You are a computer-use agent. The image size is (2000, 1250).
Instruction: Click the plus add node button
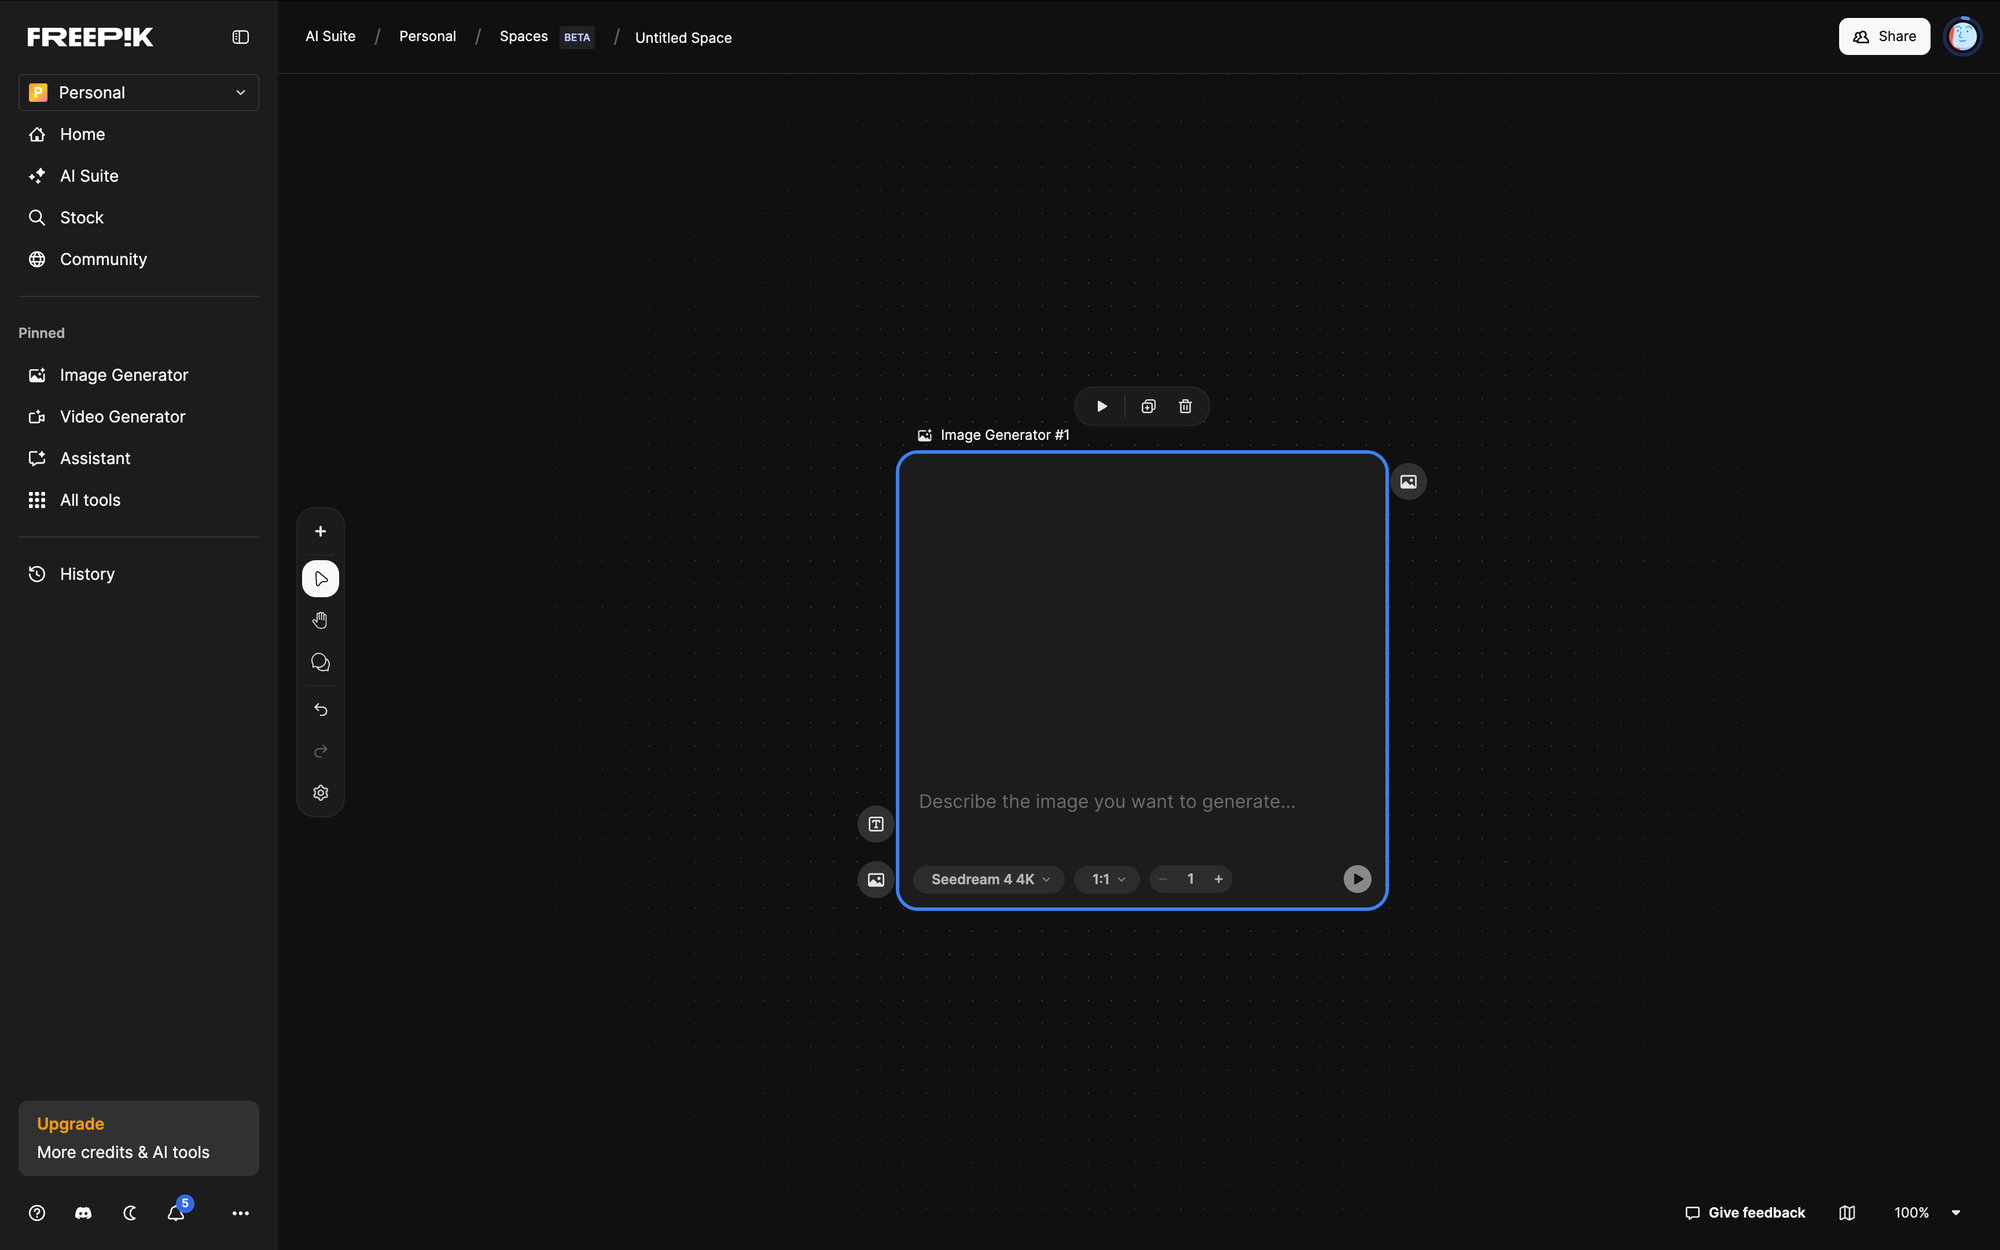coord(320,532)
